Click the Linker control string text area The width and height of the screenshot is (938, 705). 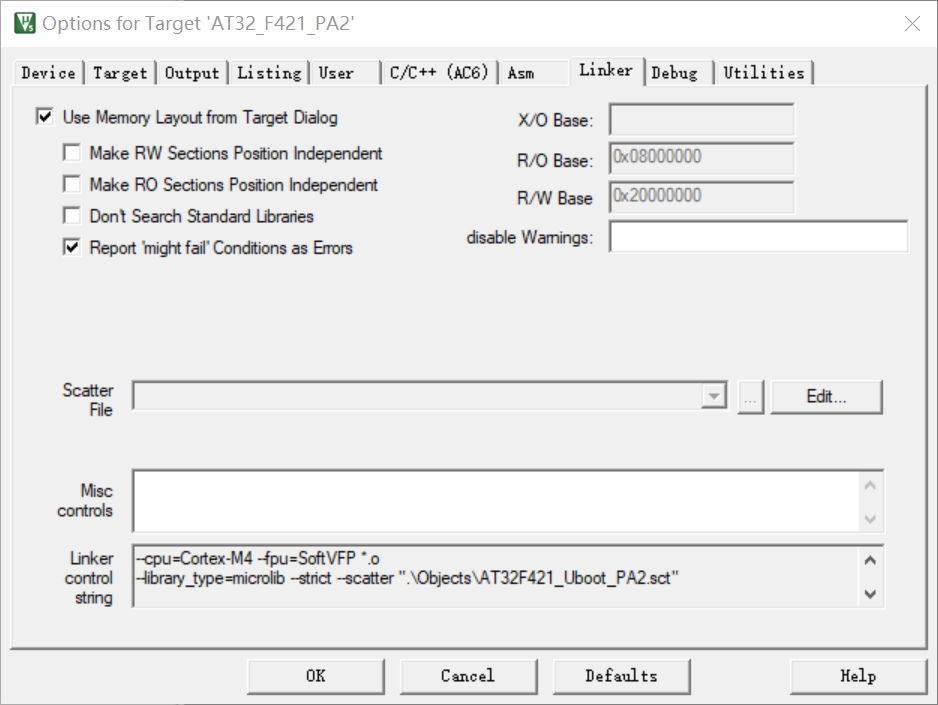tap(497, 576)
